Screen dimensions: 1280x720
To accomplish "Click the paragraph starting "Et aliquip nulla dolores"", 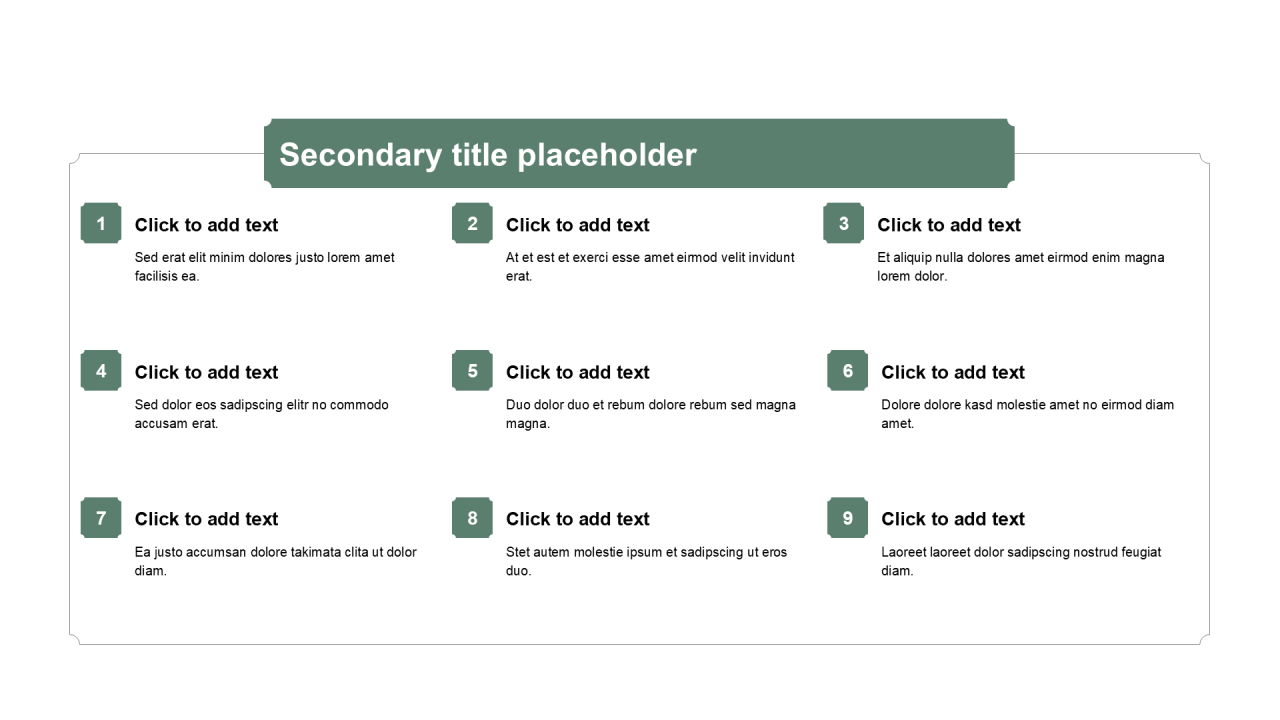I will 1020,266.
